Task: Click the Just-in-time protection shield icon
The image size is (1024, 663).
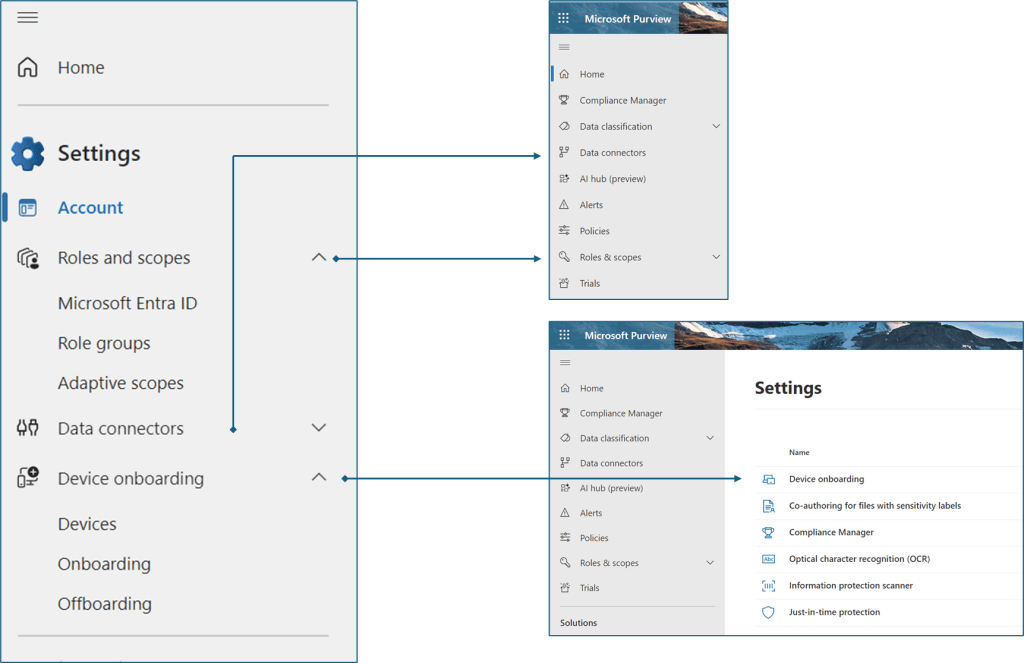Action: 768,612
